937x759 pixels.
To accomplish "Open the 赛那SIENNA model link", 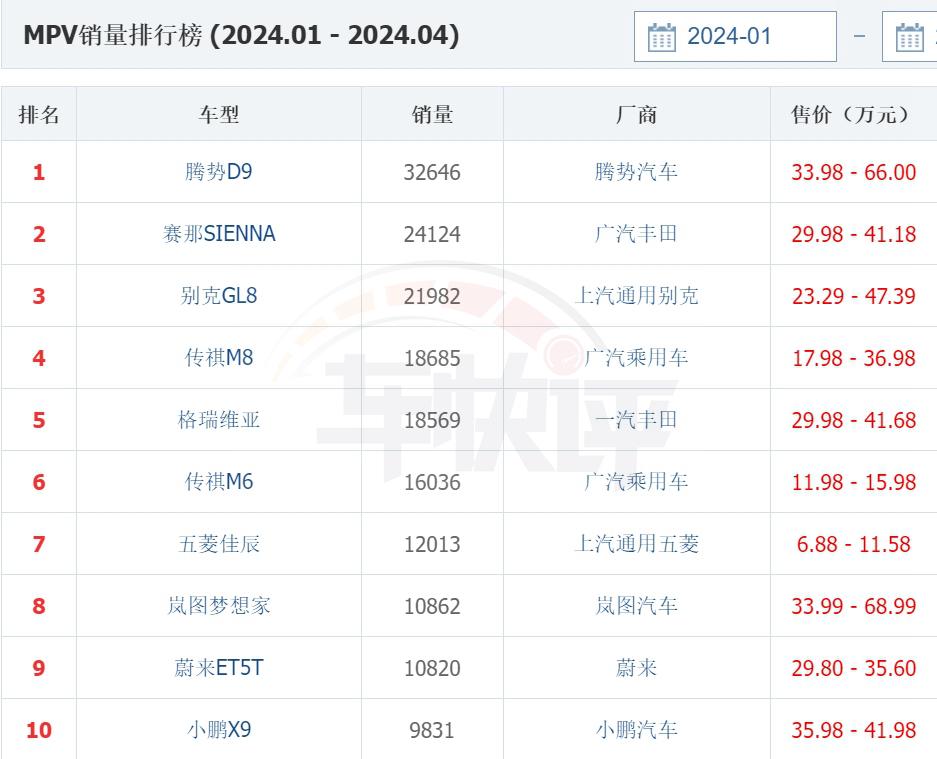I will click(219, 234).
